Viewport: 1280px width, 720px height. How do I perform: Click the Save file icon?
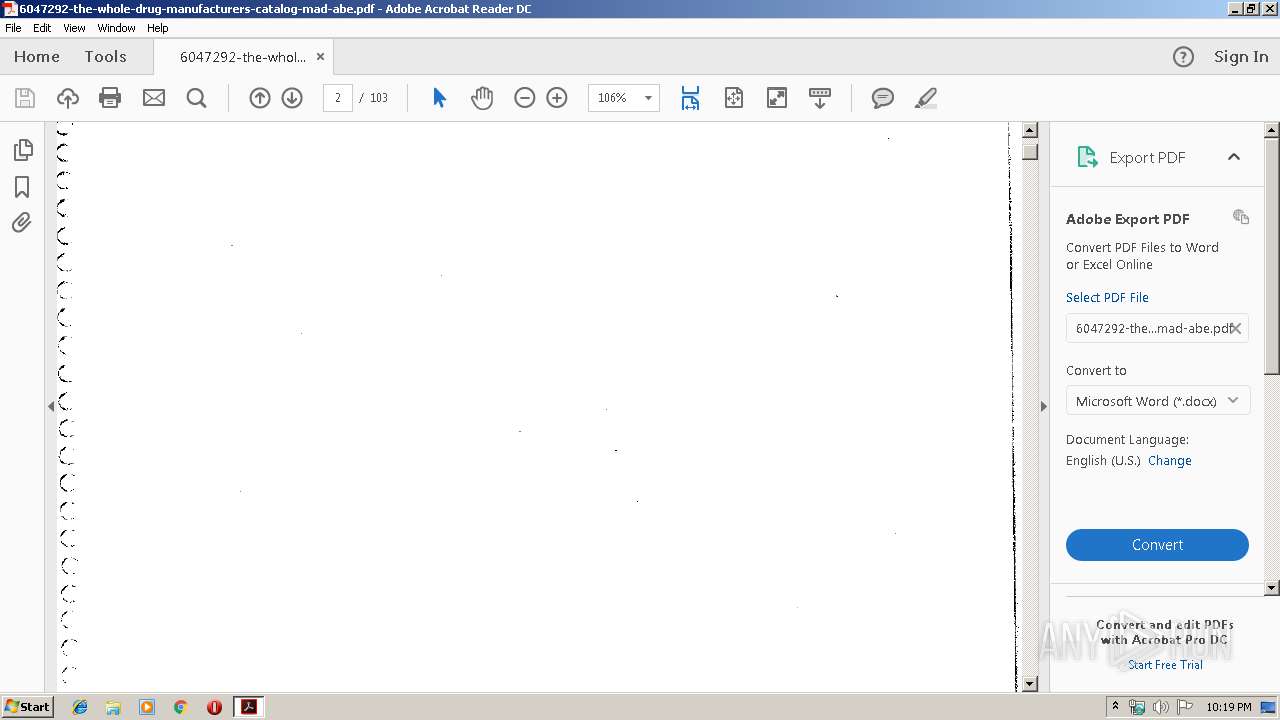point(25,98)
